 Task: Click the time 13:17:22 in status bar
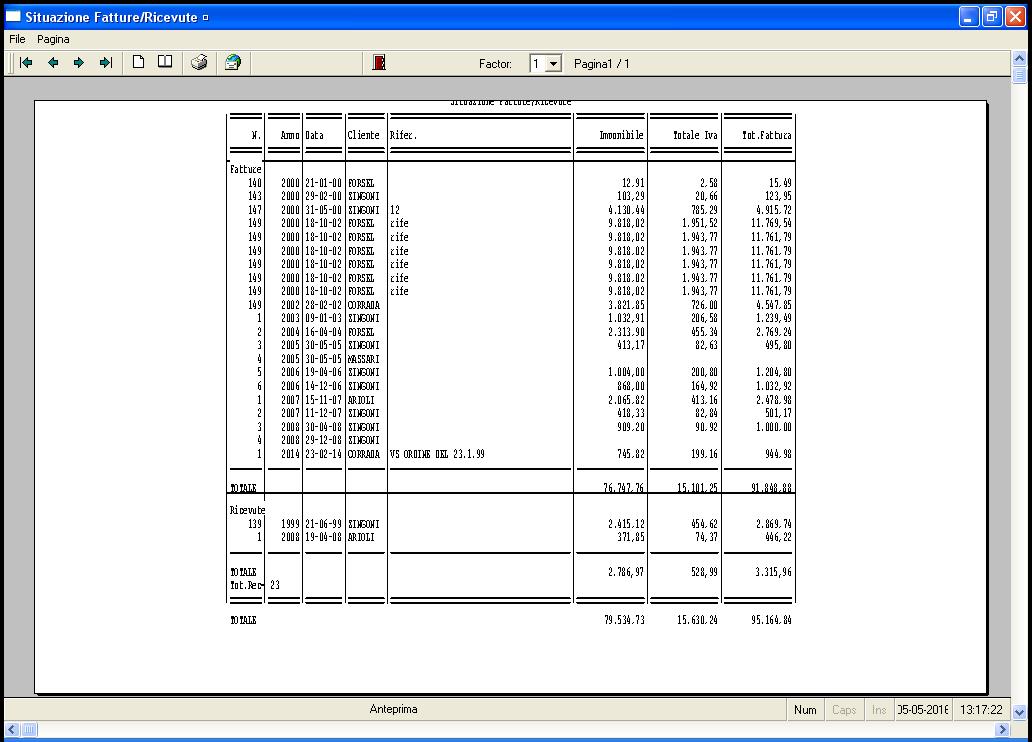point(981,710)
